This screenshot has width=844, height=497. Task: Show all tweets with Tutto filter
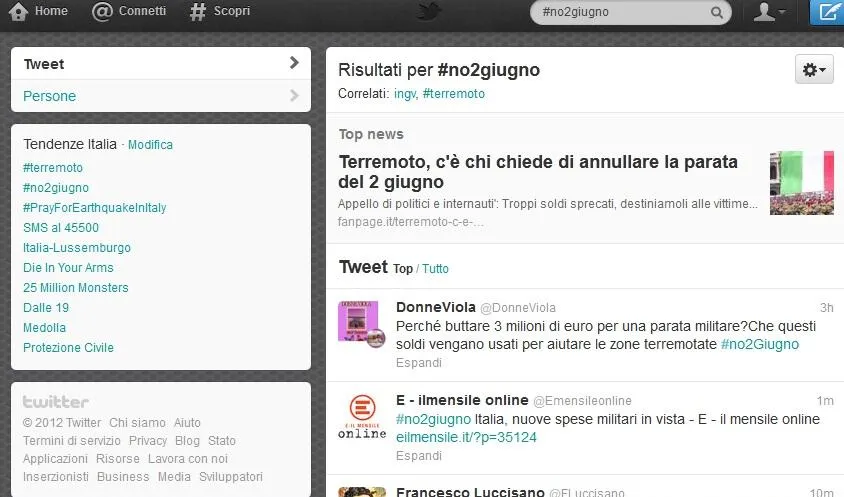[435, 269]
